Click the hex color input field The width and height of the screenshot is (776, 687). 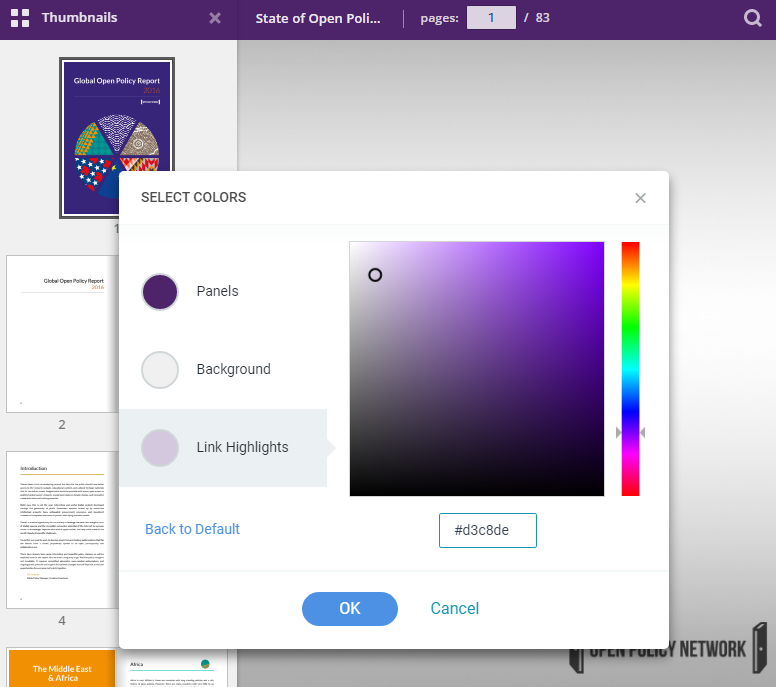click(x=488, y=530)
